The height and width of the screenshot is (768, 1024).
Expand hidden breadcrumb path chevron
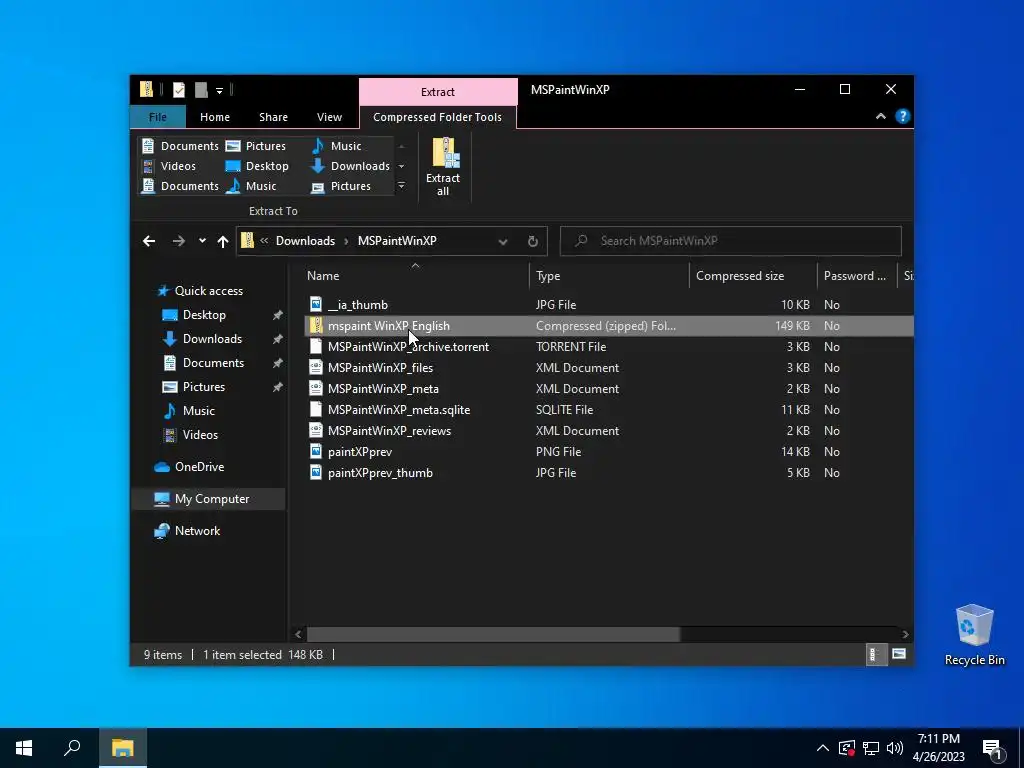tap(264, 241)
